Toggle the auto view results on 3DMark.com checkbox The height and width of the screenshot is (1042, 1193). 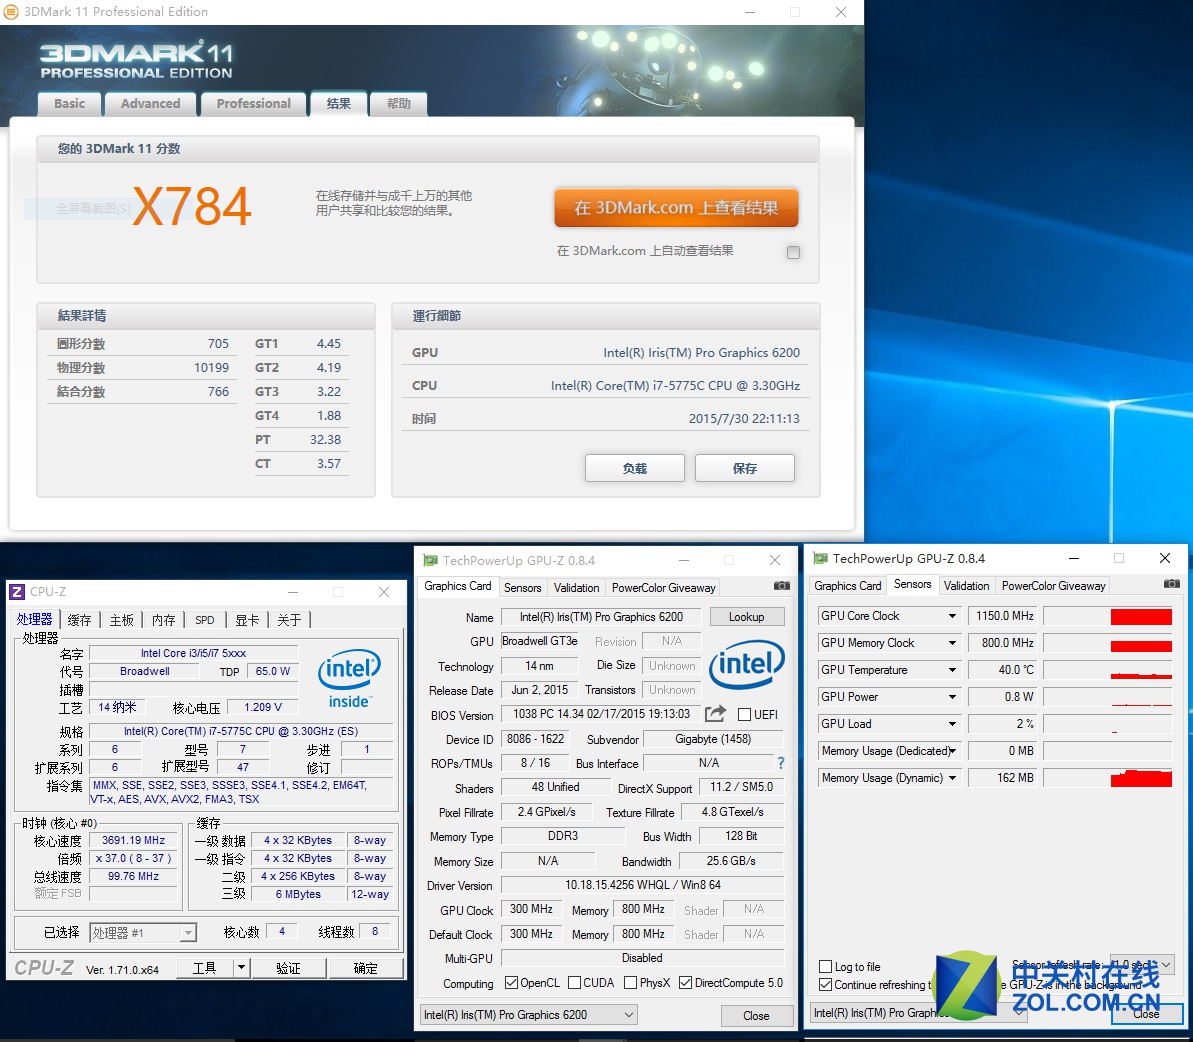tap(793, 252)
